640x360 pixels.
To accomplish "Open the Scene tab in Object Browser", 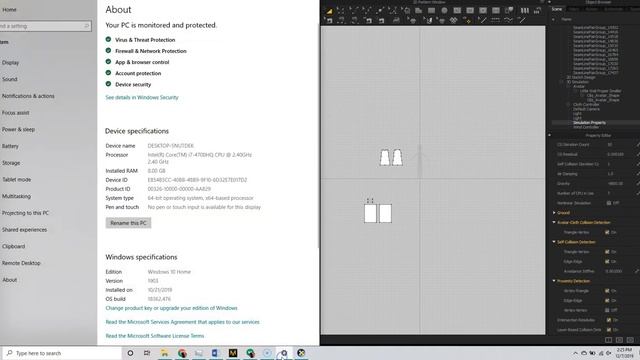I will pos(557,9).
